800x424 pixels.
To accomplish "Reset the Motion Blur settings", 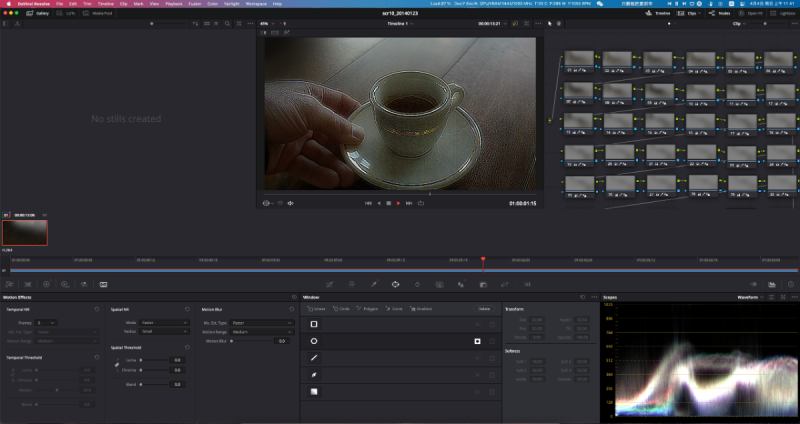I will 292,309.
